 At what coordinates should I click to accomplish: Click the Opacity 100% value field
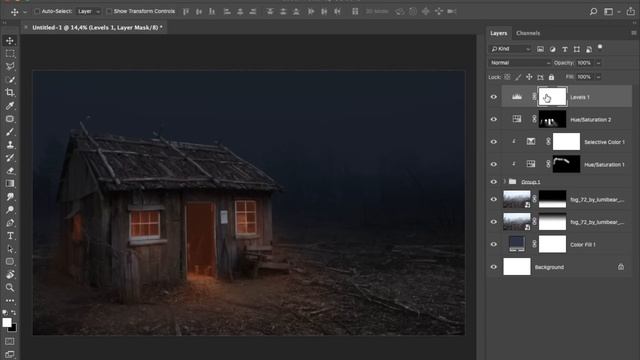point(584,63)
